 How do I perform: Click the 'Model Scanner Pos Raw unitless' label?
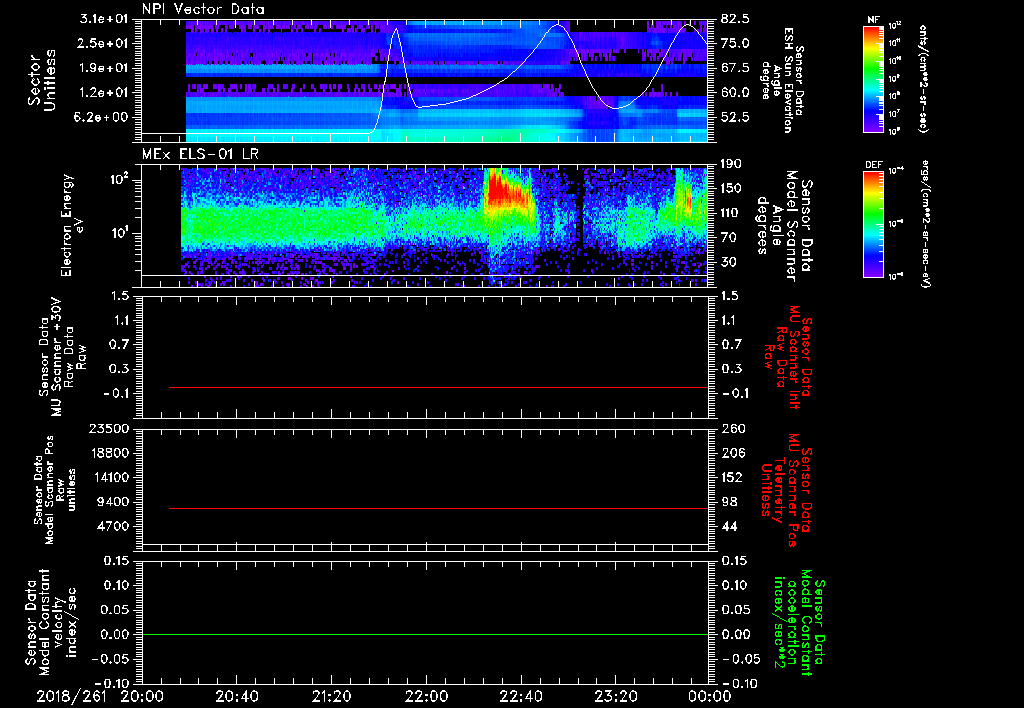(55, 490)
